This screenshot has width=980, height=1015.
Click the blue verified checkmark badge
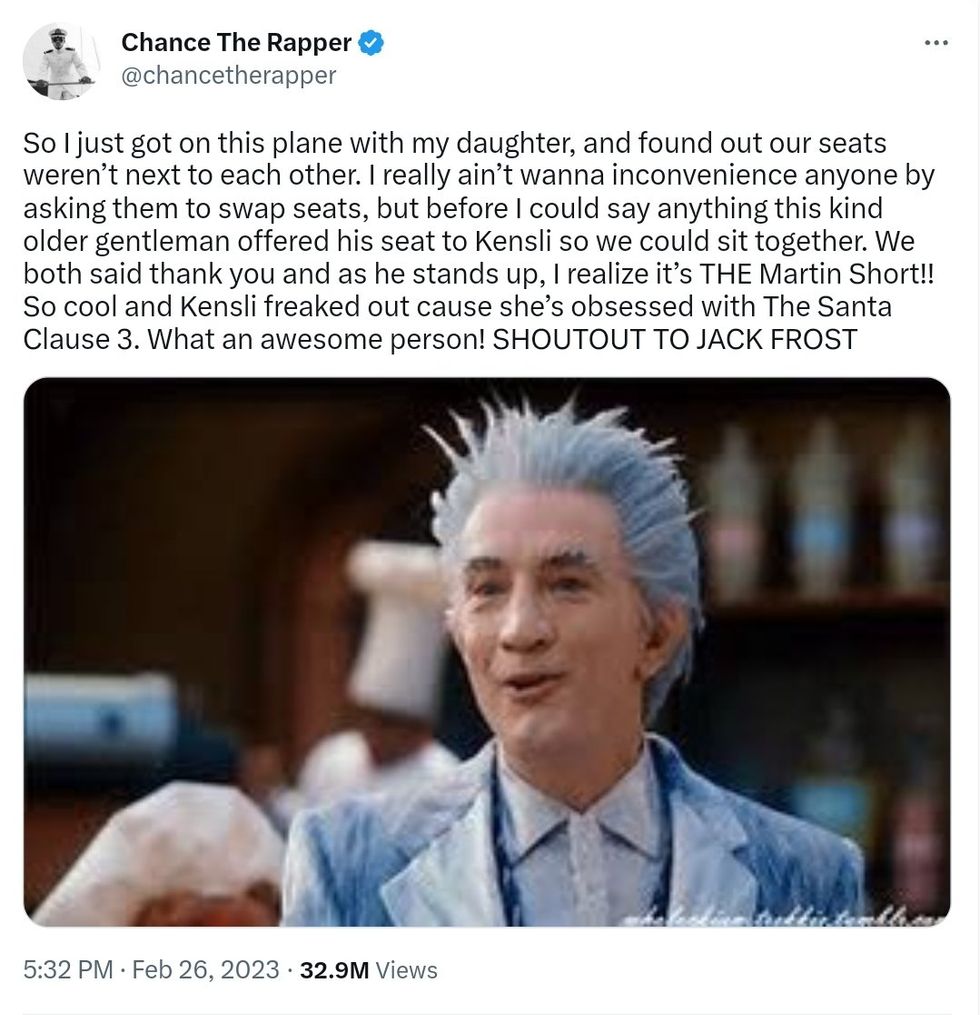(x=371, y=43)
